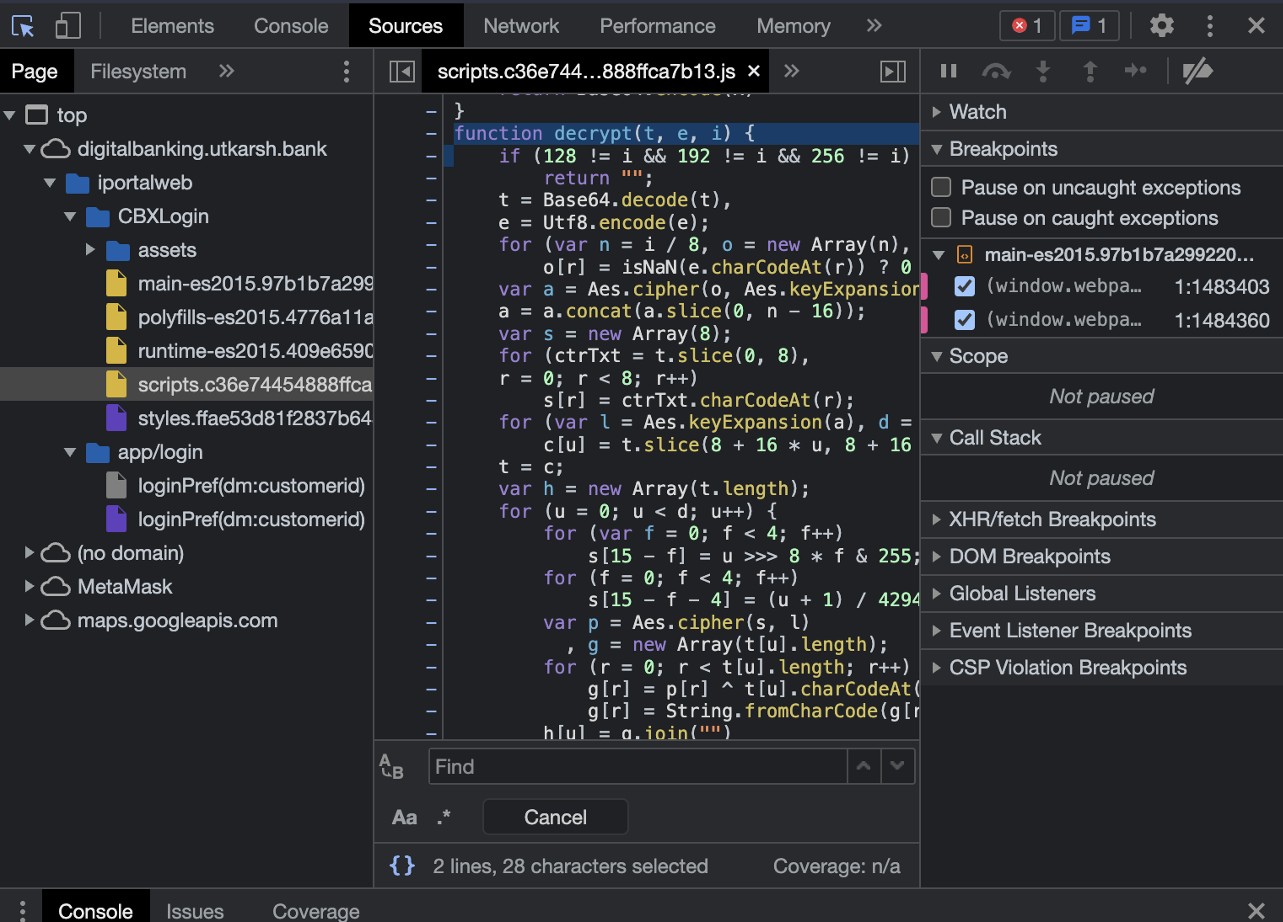Activate the inspect element picker icon
Viewport: 1283px width, 922px height.
(x=23, y=25)
